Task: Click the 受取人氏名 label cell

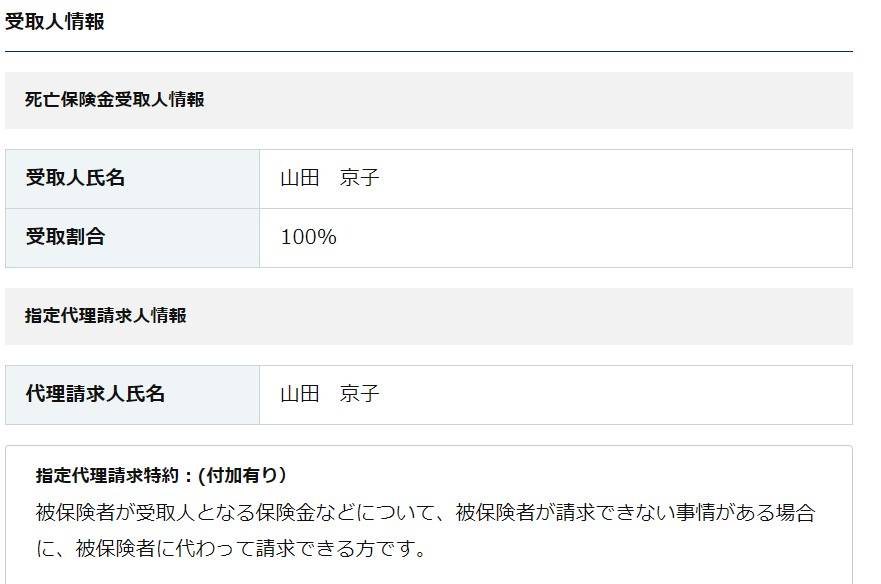Action: 133,179
